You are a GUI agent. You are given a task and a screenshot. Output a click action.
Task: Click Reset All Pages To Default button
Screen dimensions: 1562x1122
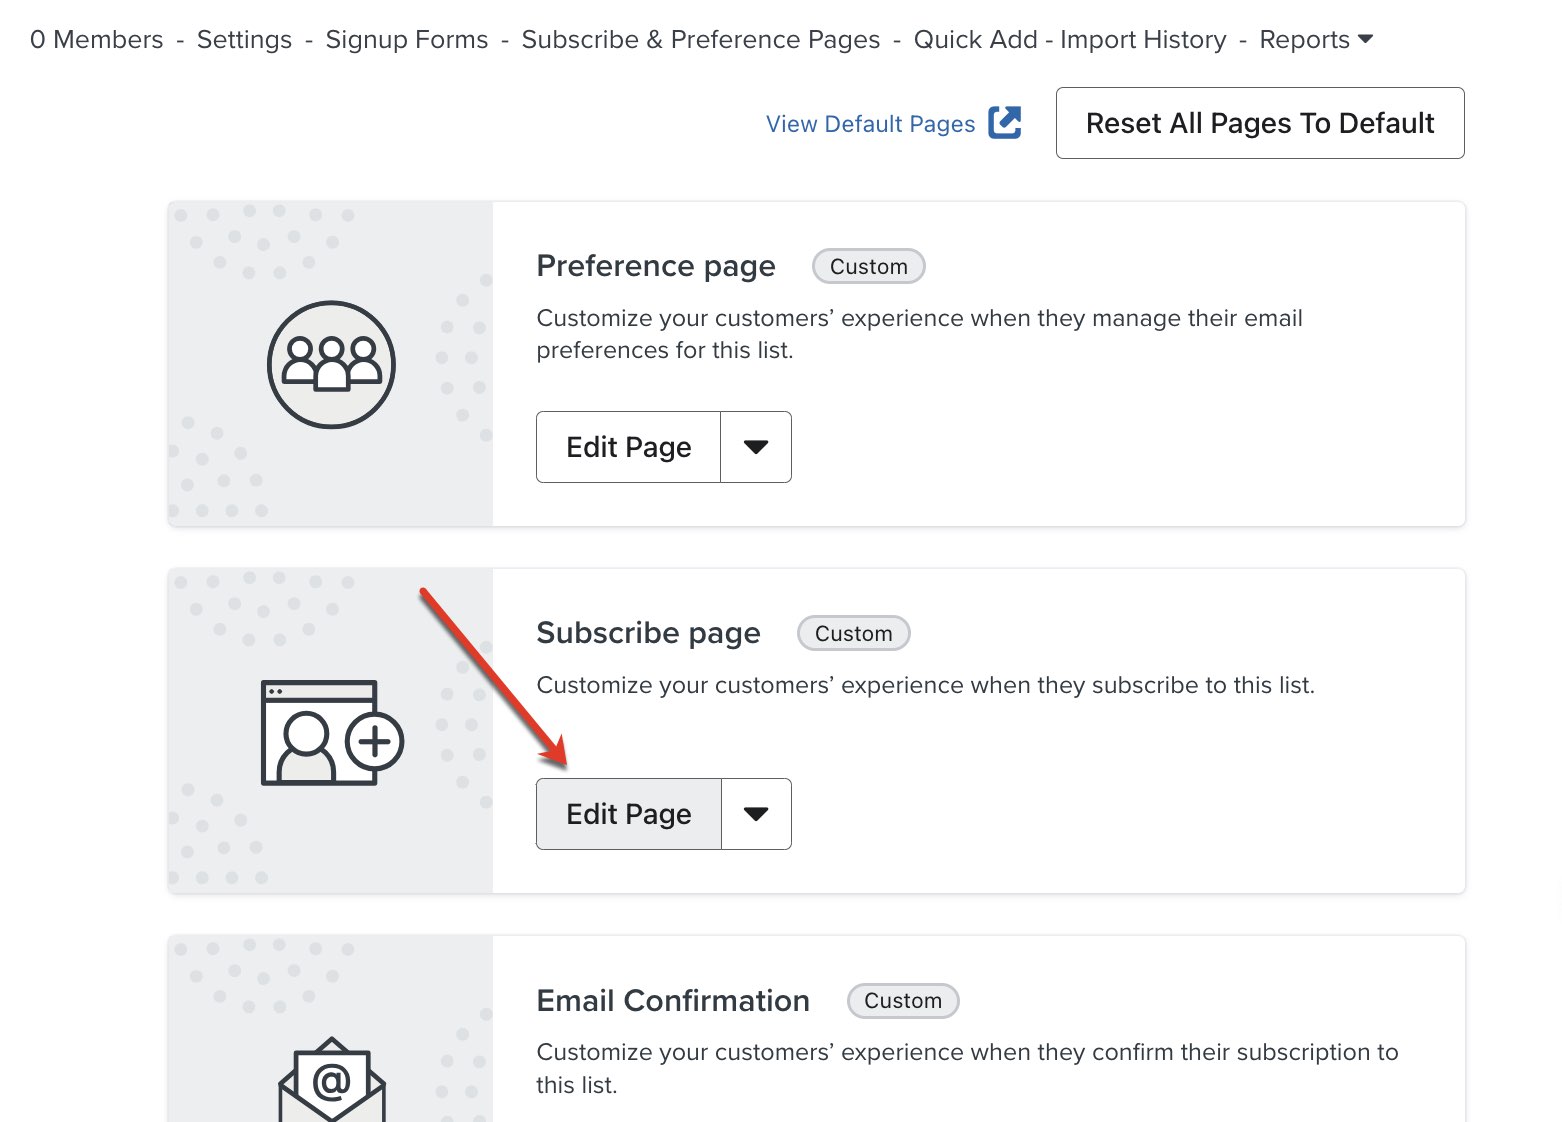(1259, 123)
